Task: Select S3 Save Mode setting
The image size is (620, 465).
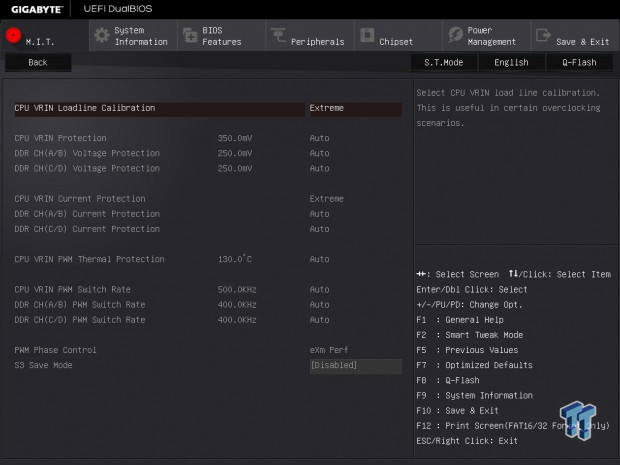Action: [43, 365]
